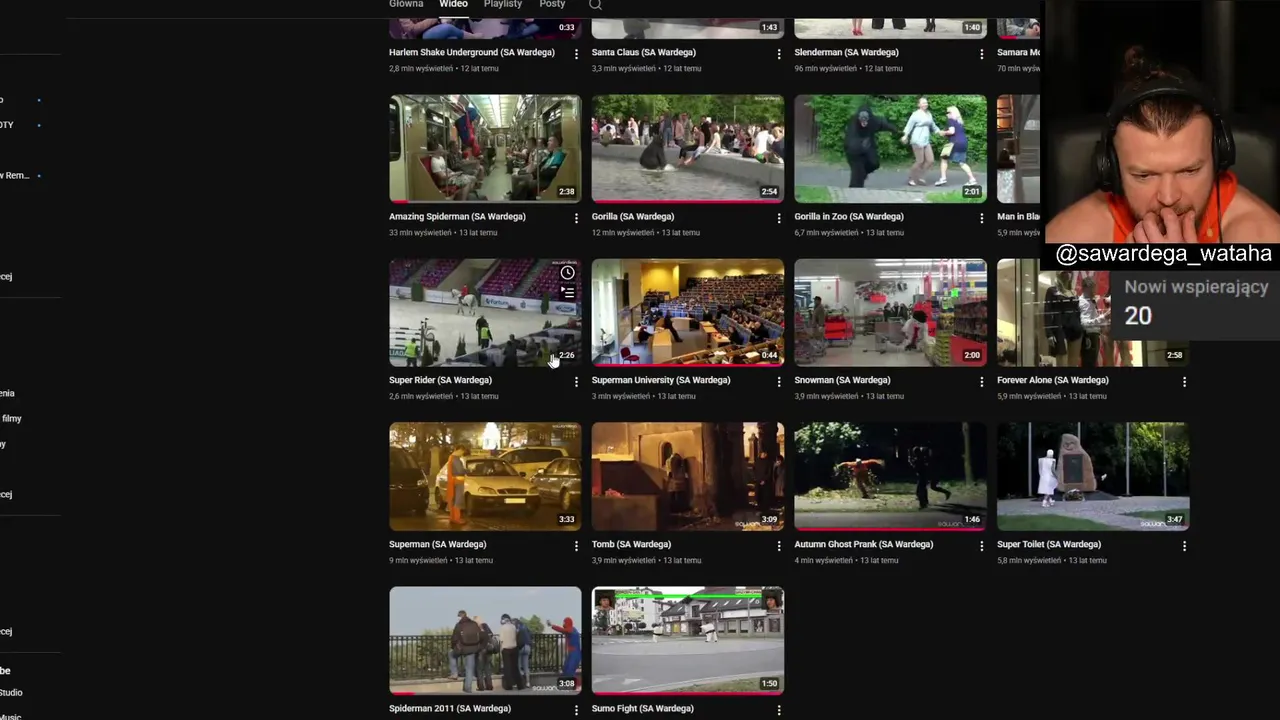Open Sumo Fight title link
Viewport: 1280px width, 720px height.
[642, 708]
